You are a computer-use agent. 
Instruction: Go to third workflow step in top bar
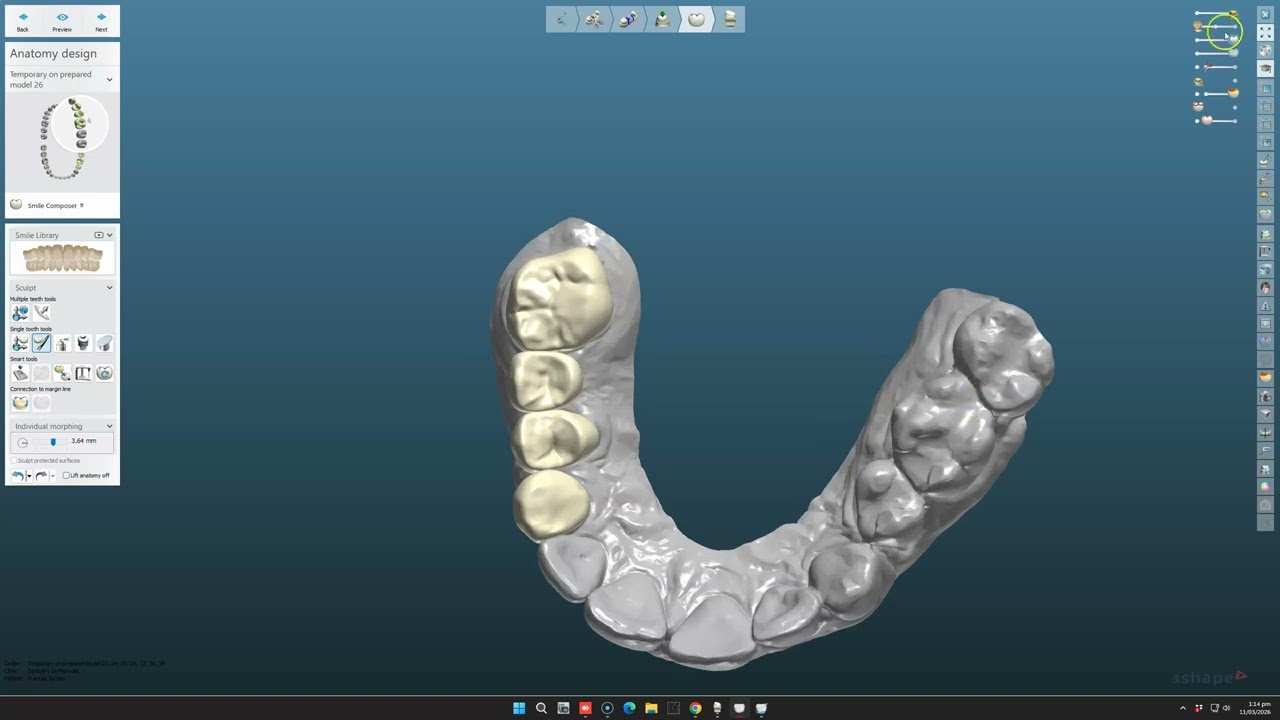[628, 19]
